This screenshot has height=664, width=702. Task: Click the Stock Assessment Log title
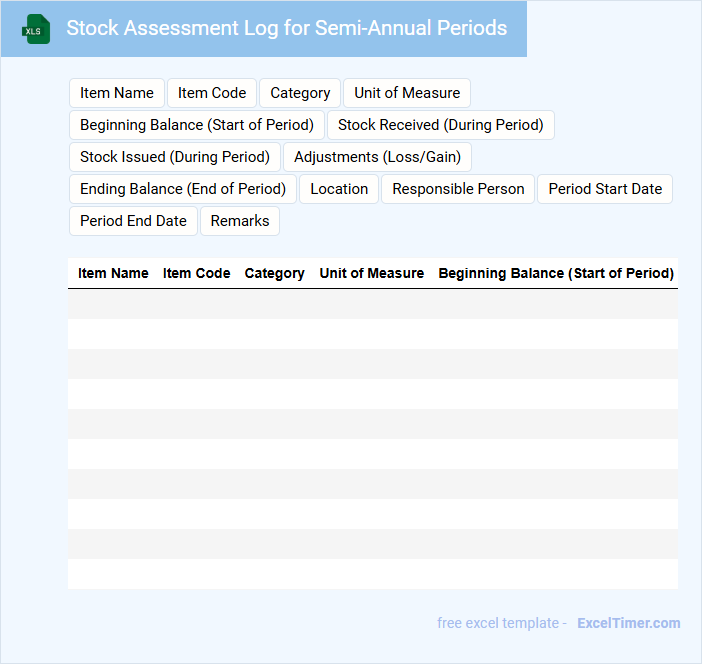pyautogui.click(x=287, y=28)
